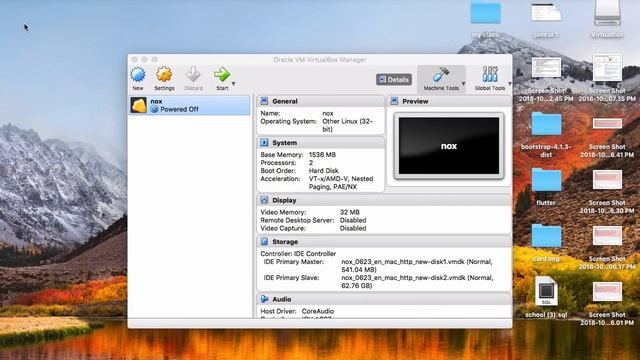Open the Audio section header
Screen dimensions: 640x360
tap(384, 299)
